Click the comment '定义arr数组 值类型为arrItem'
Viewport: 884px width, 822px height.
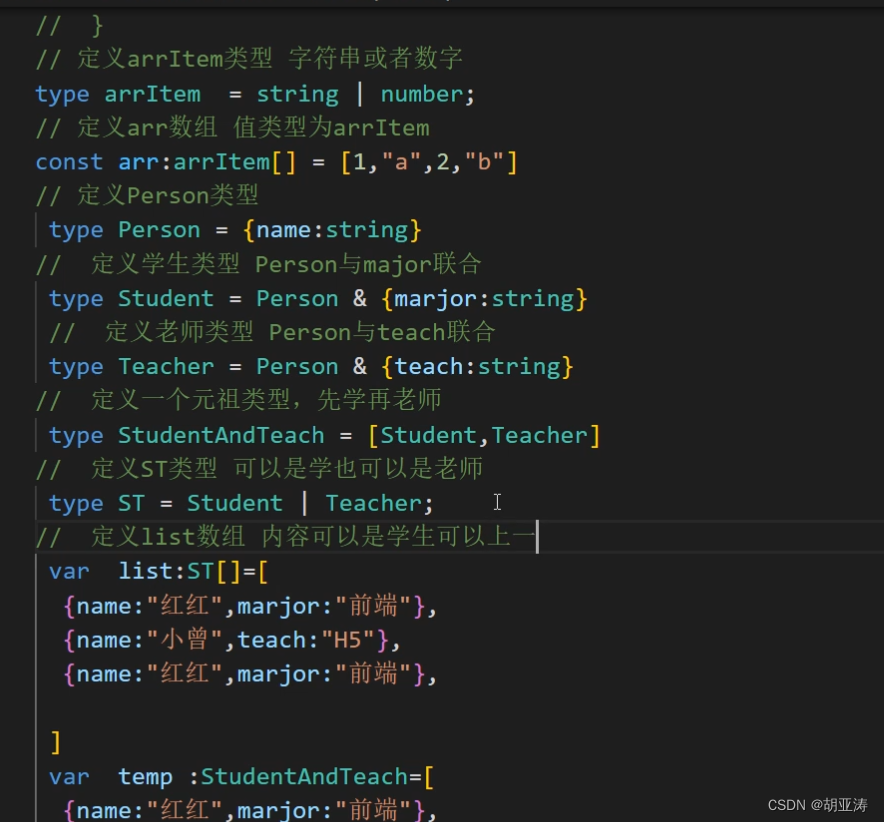[232, 128]
